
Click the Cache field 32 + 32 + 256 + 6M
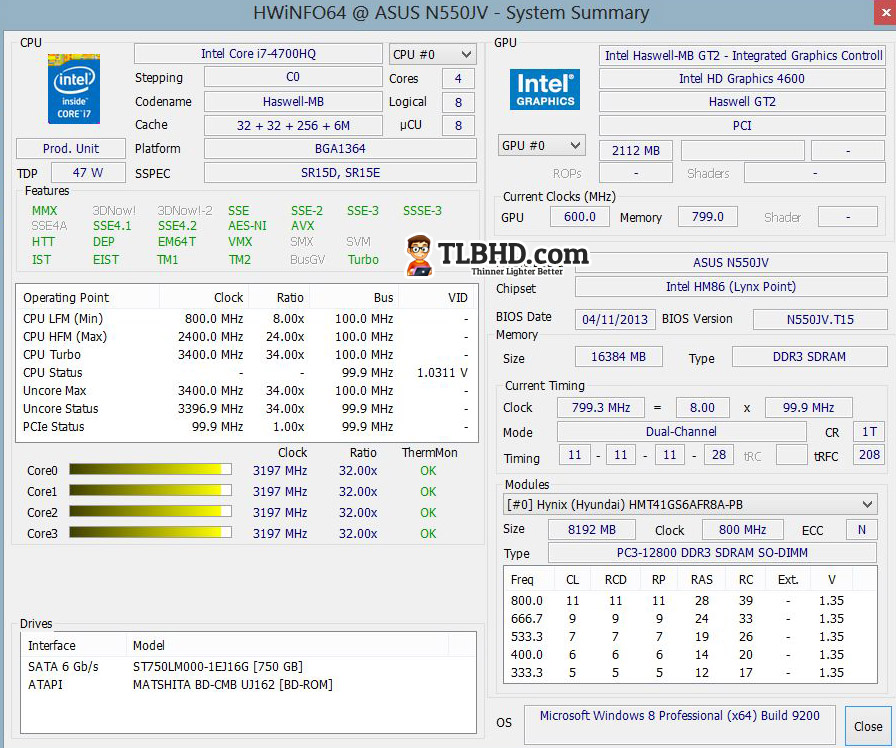click(293, 125)
